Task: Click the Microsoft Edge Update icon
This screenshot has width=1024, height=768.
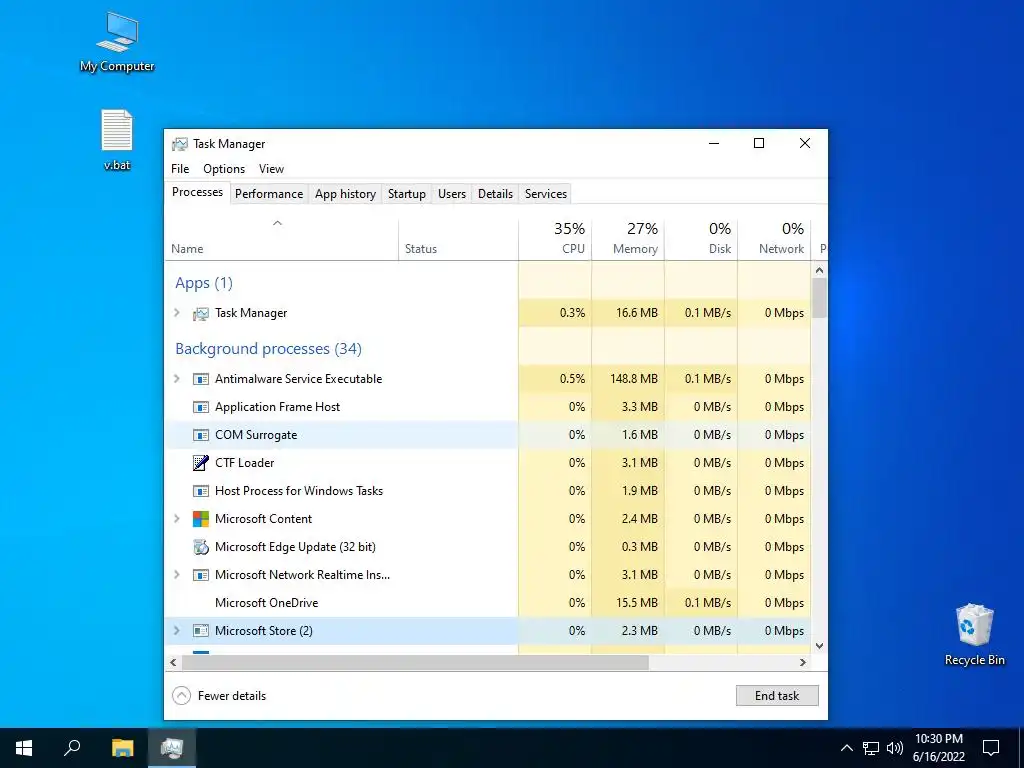Action: click(200, 547)
